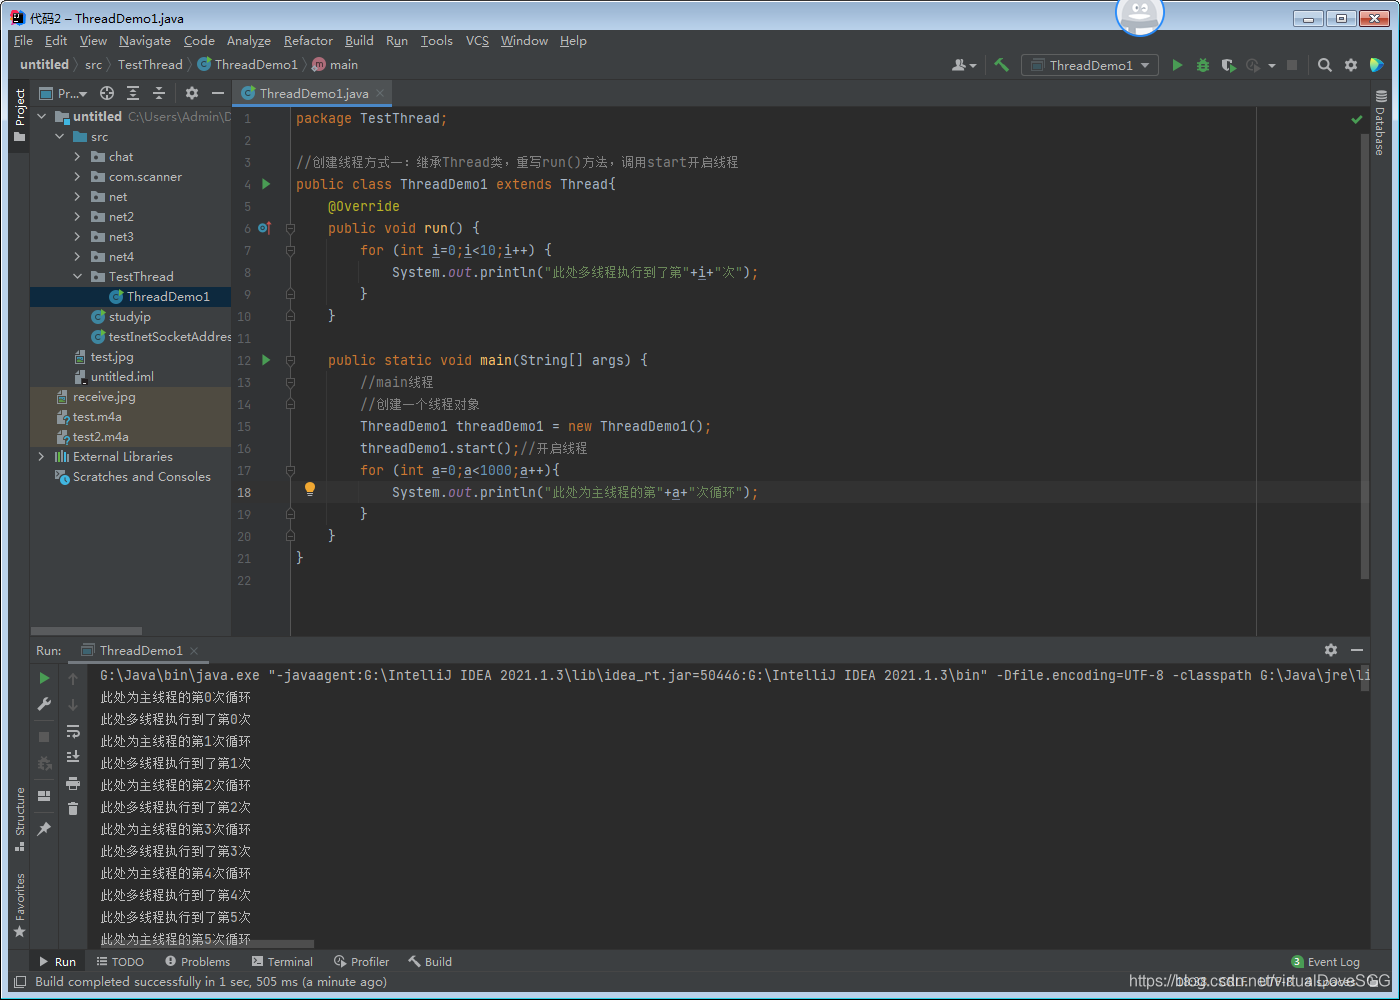This screenshot has height=1000, width=1400.
Task: Click the editor vertical scrollbar
Action: [x=1365, y=356]
